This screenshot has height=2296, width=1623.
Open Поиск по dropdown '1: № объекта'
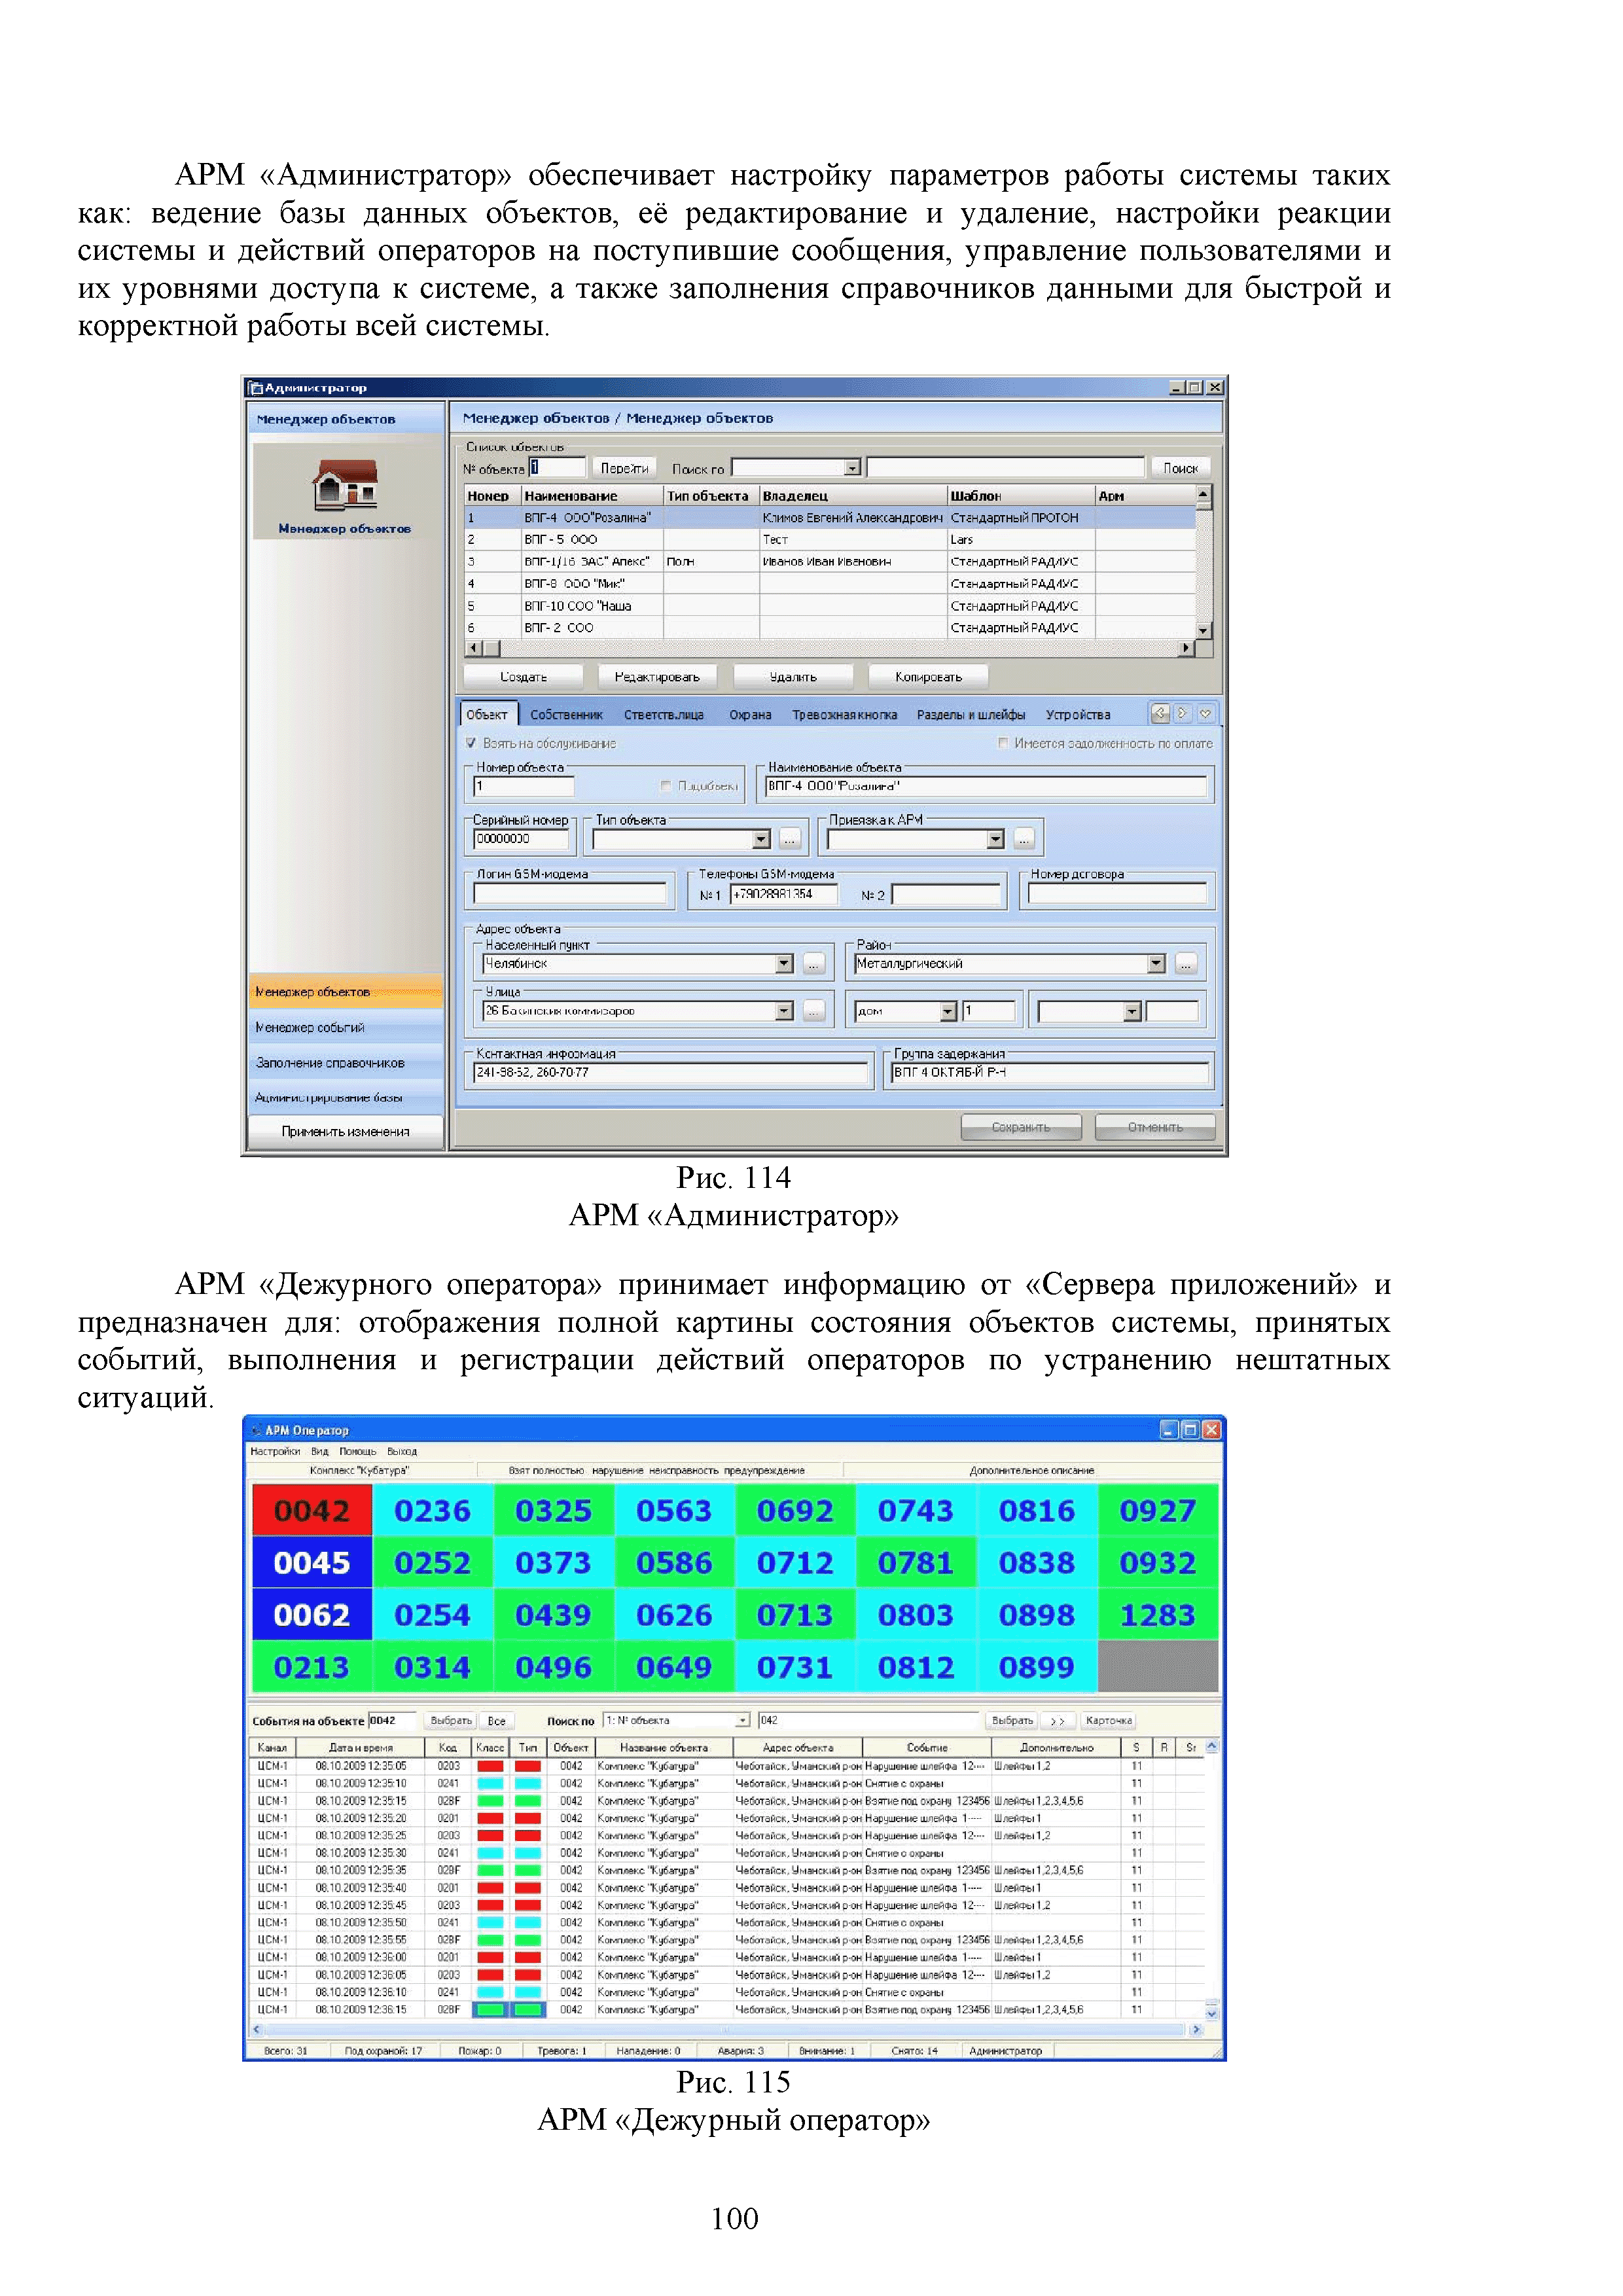click(742, 1720)
